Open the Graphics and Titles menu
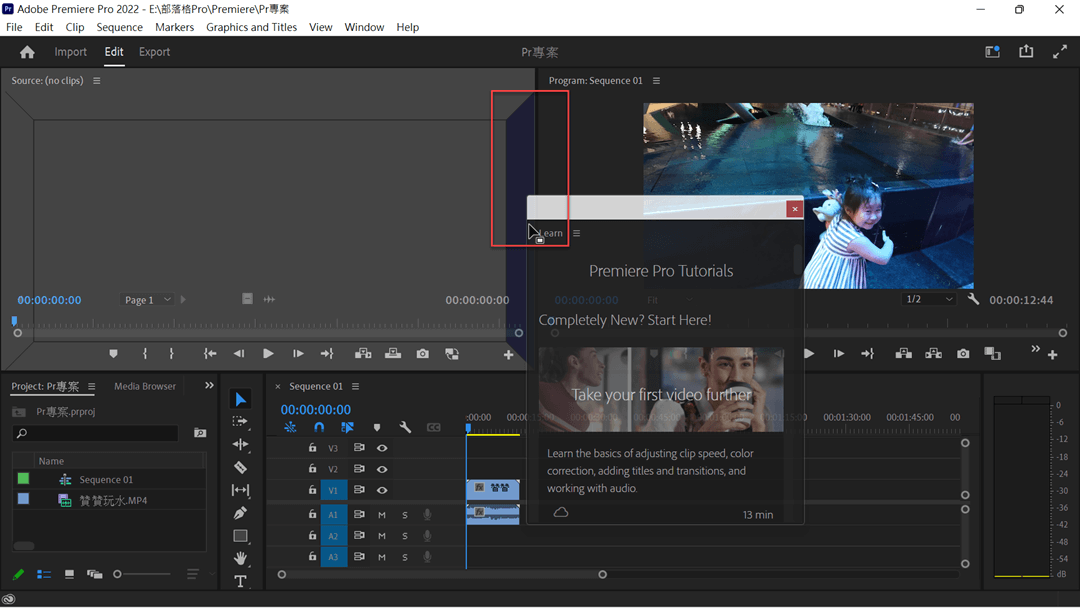The image size is (1080, 608). [251, 27]
